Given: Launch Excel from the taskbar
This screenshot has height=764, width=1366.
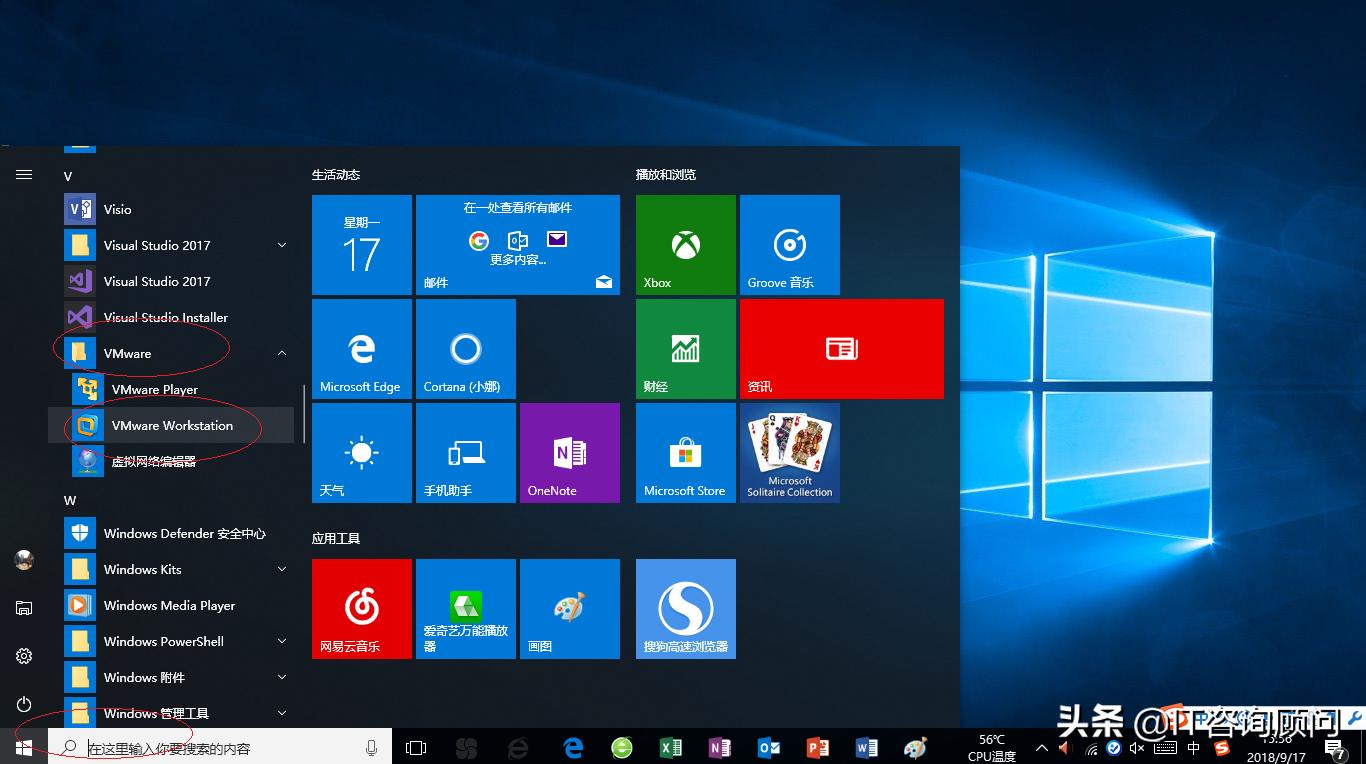Looking at the screenshot, I should tap(671, 747).
